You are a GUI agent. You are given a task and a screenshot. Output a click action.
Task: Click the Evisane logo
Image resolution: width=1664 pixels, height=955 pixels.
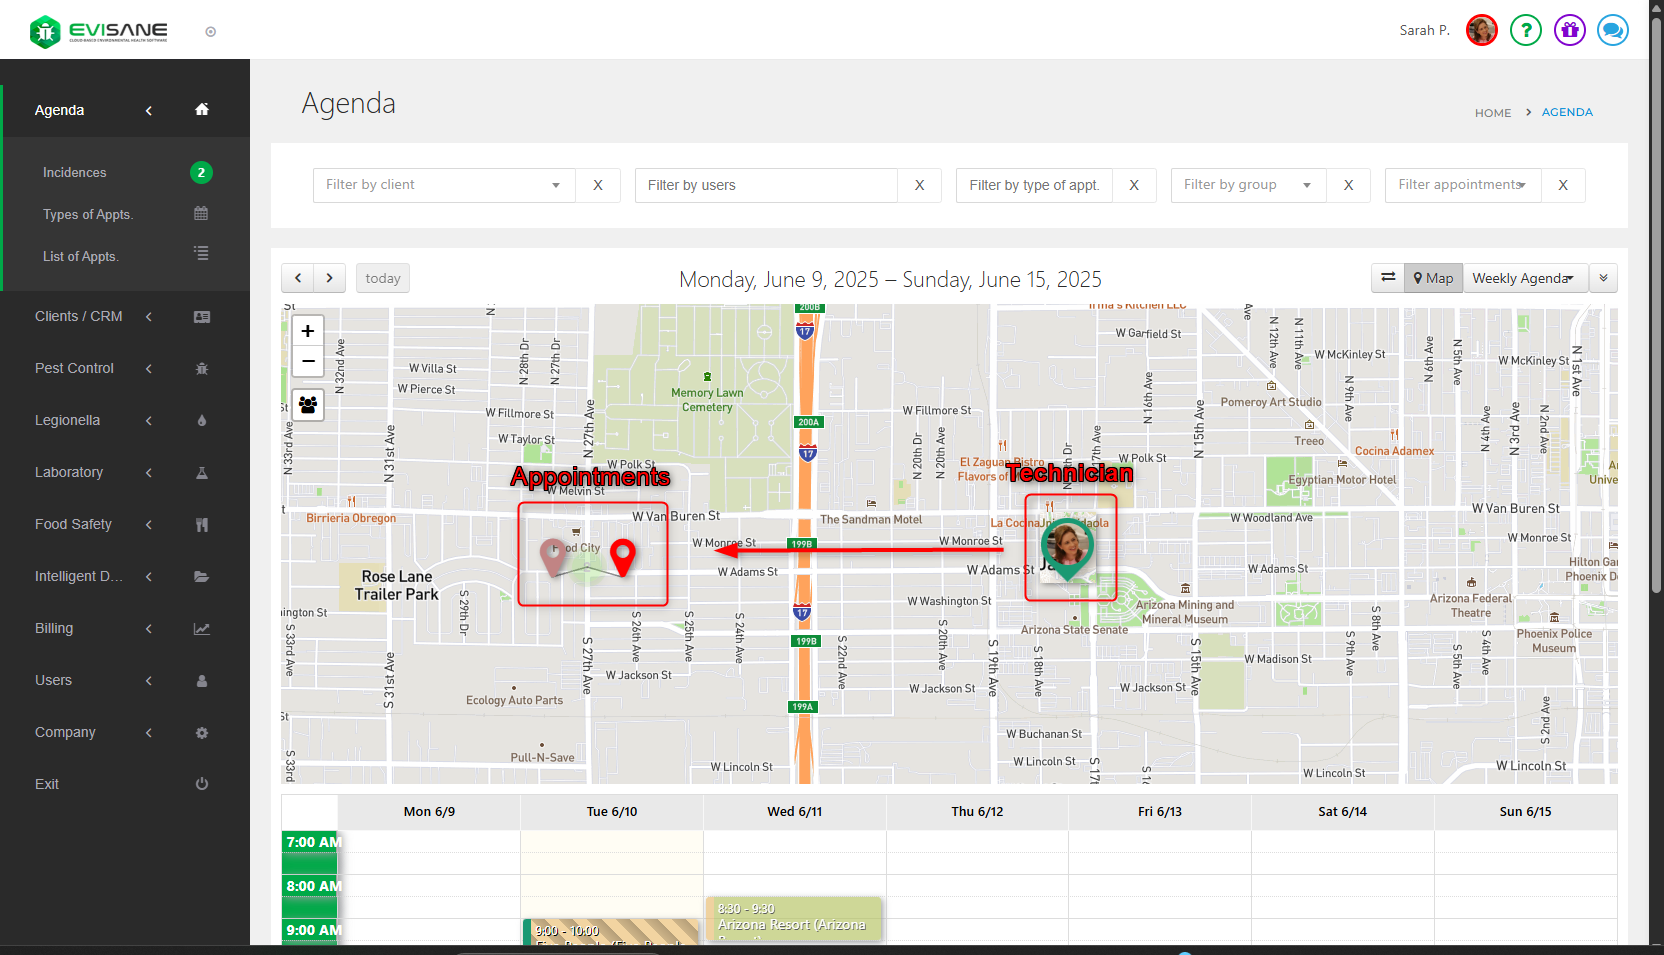99,31
